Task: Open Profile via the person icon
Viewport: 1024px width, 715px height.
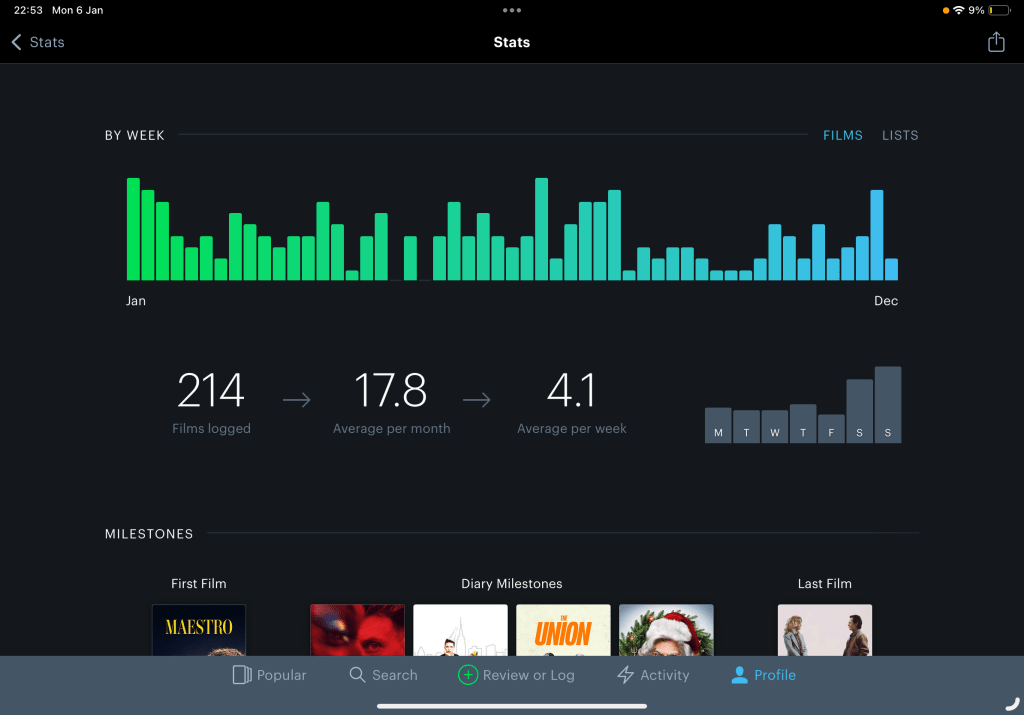Action: 739,675
